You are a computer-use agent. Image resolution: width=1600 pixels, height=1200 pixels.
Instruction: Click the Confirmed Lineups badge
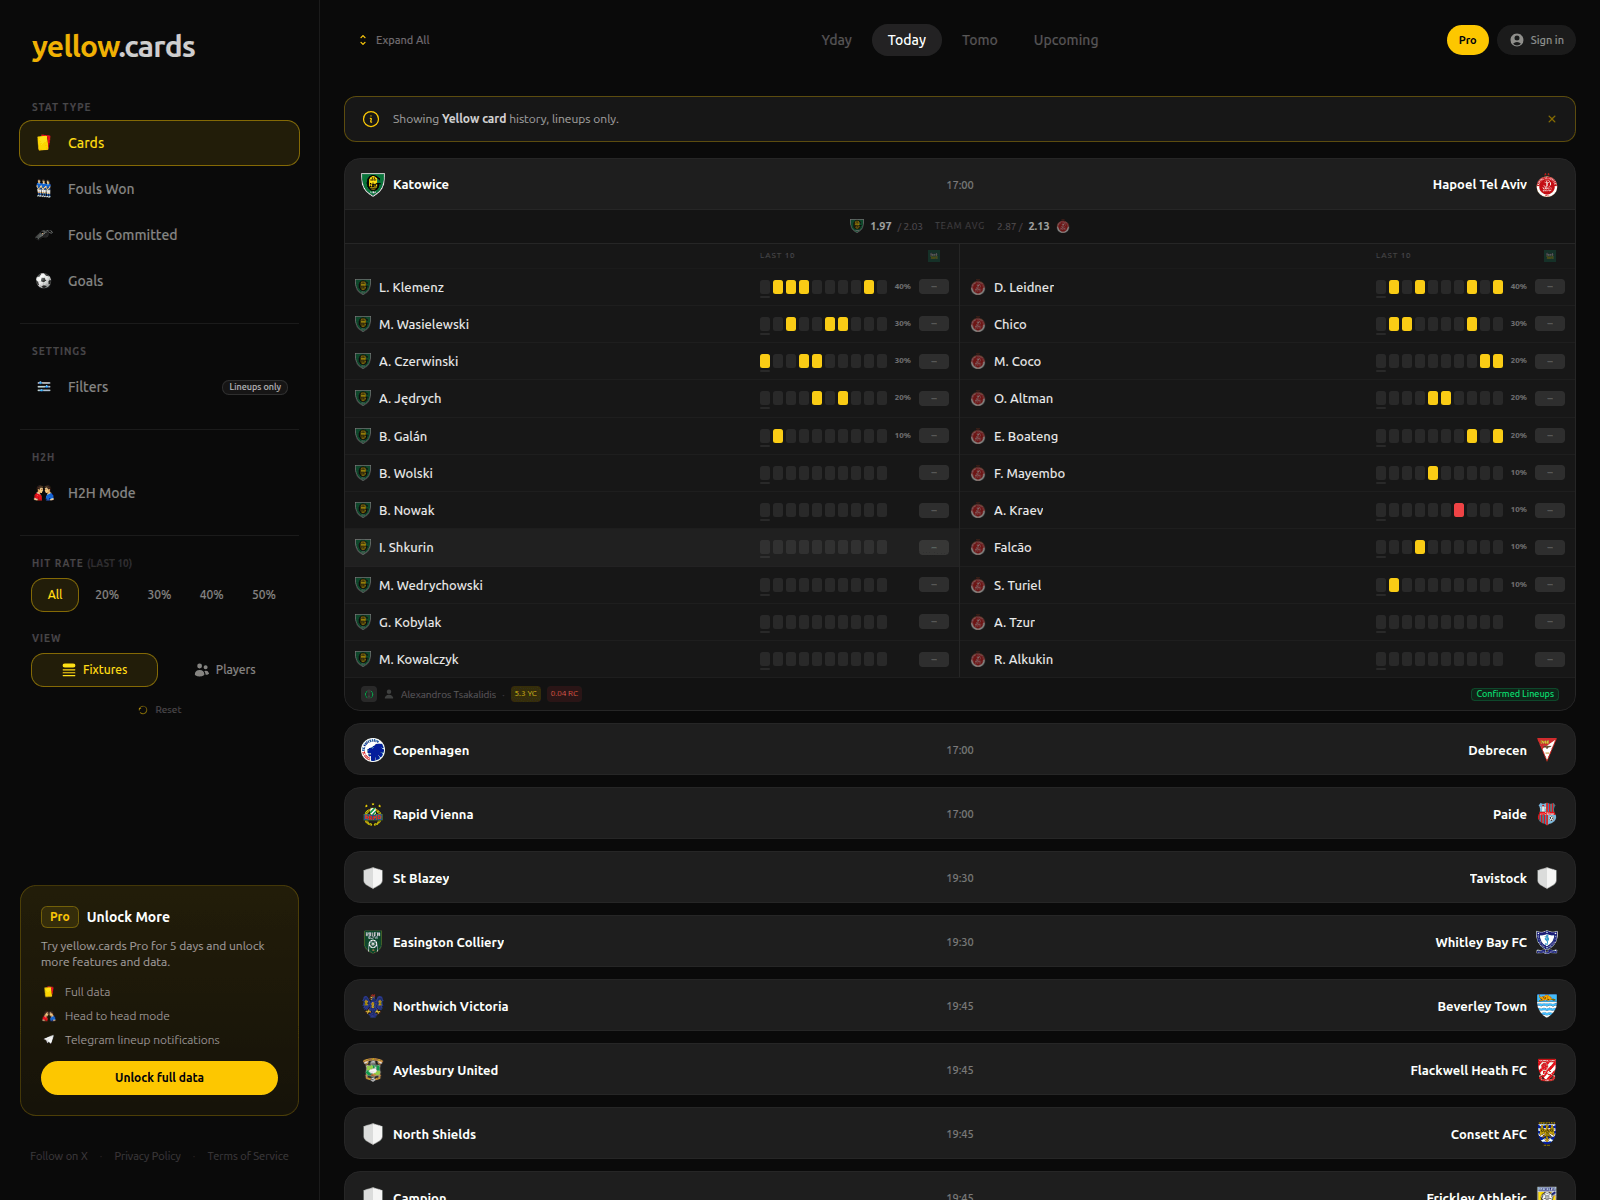tap(1515, 694)
